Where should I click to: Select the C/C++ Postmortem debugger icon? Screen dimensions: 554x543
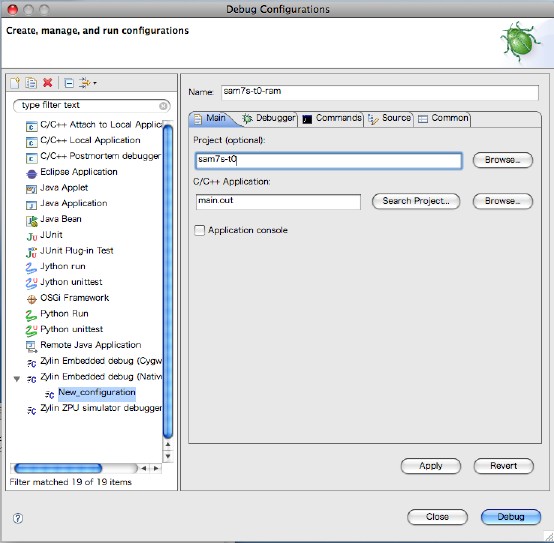tap(31, 158)
